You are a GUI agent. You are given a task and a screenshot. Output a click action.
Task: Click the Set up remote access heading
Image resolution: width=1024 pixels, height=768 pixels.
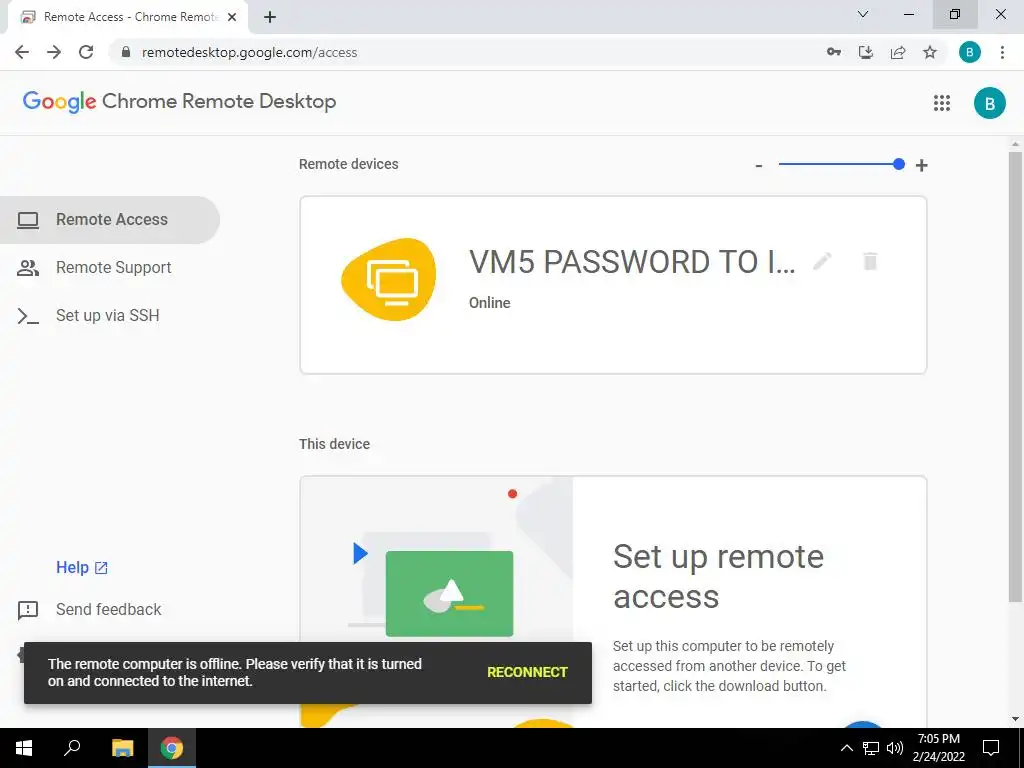click(x=718, y=576)
